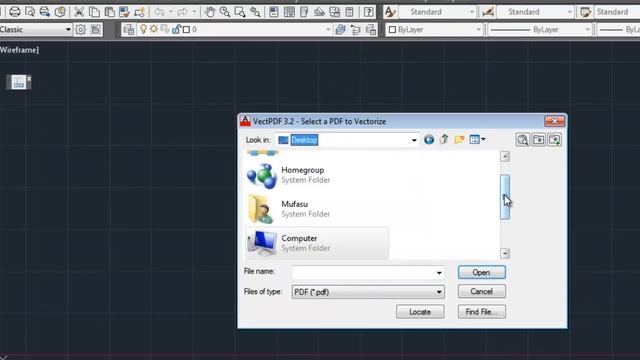Open Workspace Settings gear icon

80,29
